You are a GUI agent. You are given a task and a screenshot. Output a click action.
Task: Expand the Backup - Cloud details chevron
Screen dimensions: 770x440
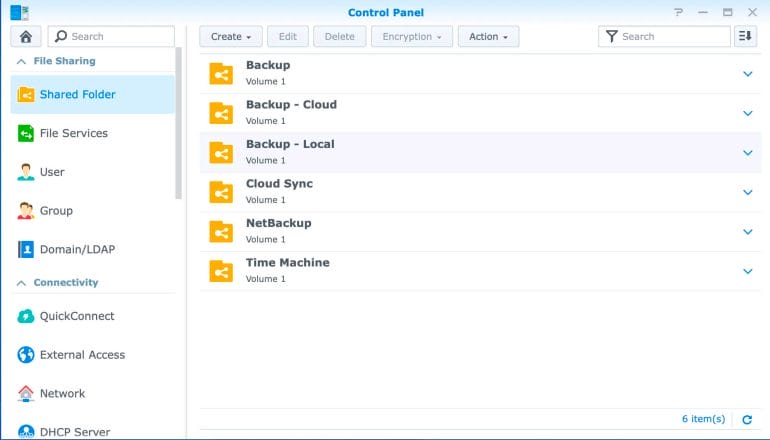click(747, 113)
